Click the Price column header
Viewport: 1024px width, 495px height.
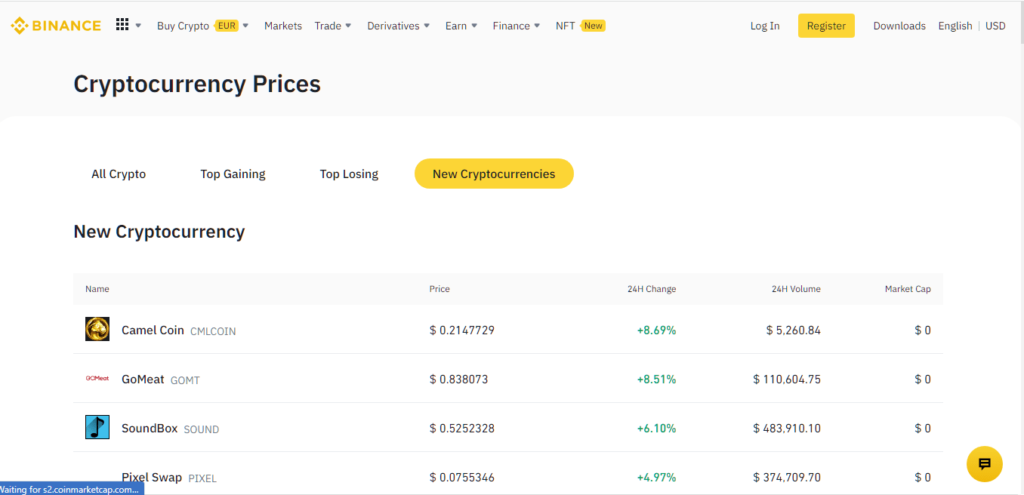pyautogui.click(x=440, y=289)
